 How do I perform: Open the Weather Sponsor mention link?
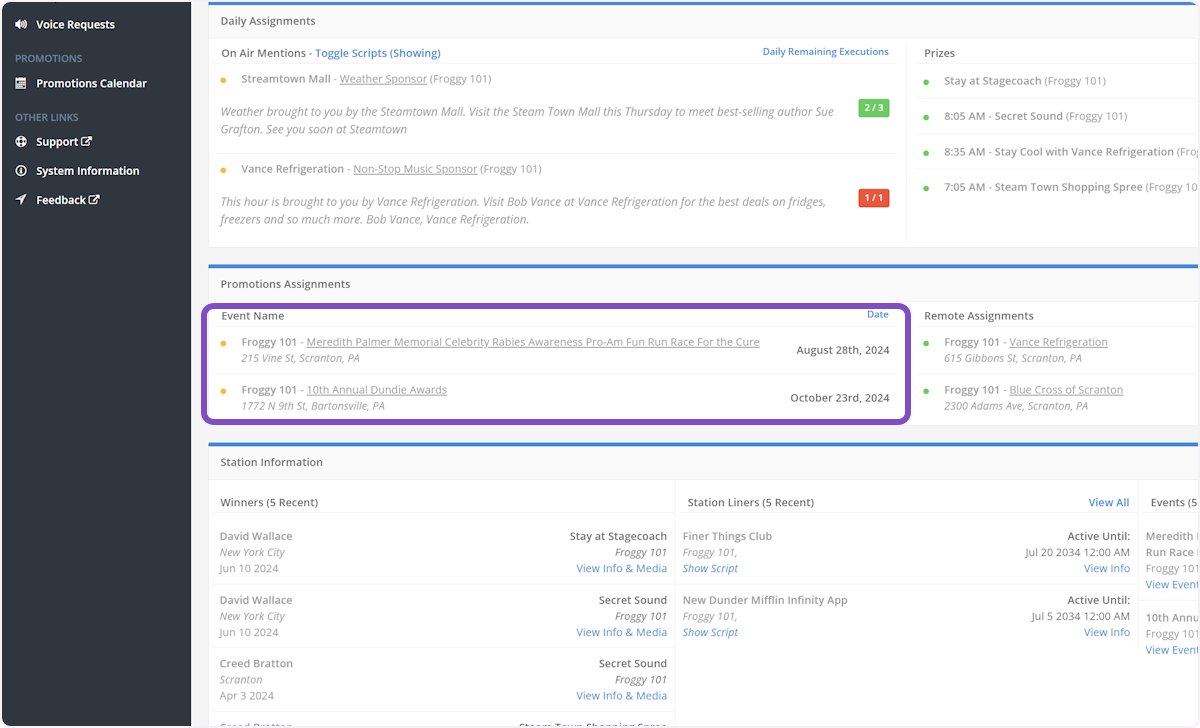(x=383, y=79)
